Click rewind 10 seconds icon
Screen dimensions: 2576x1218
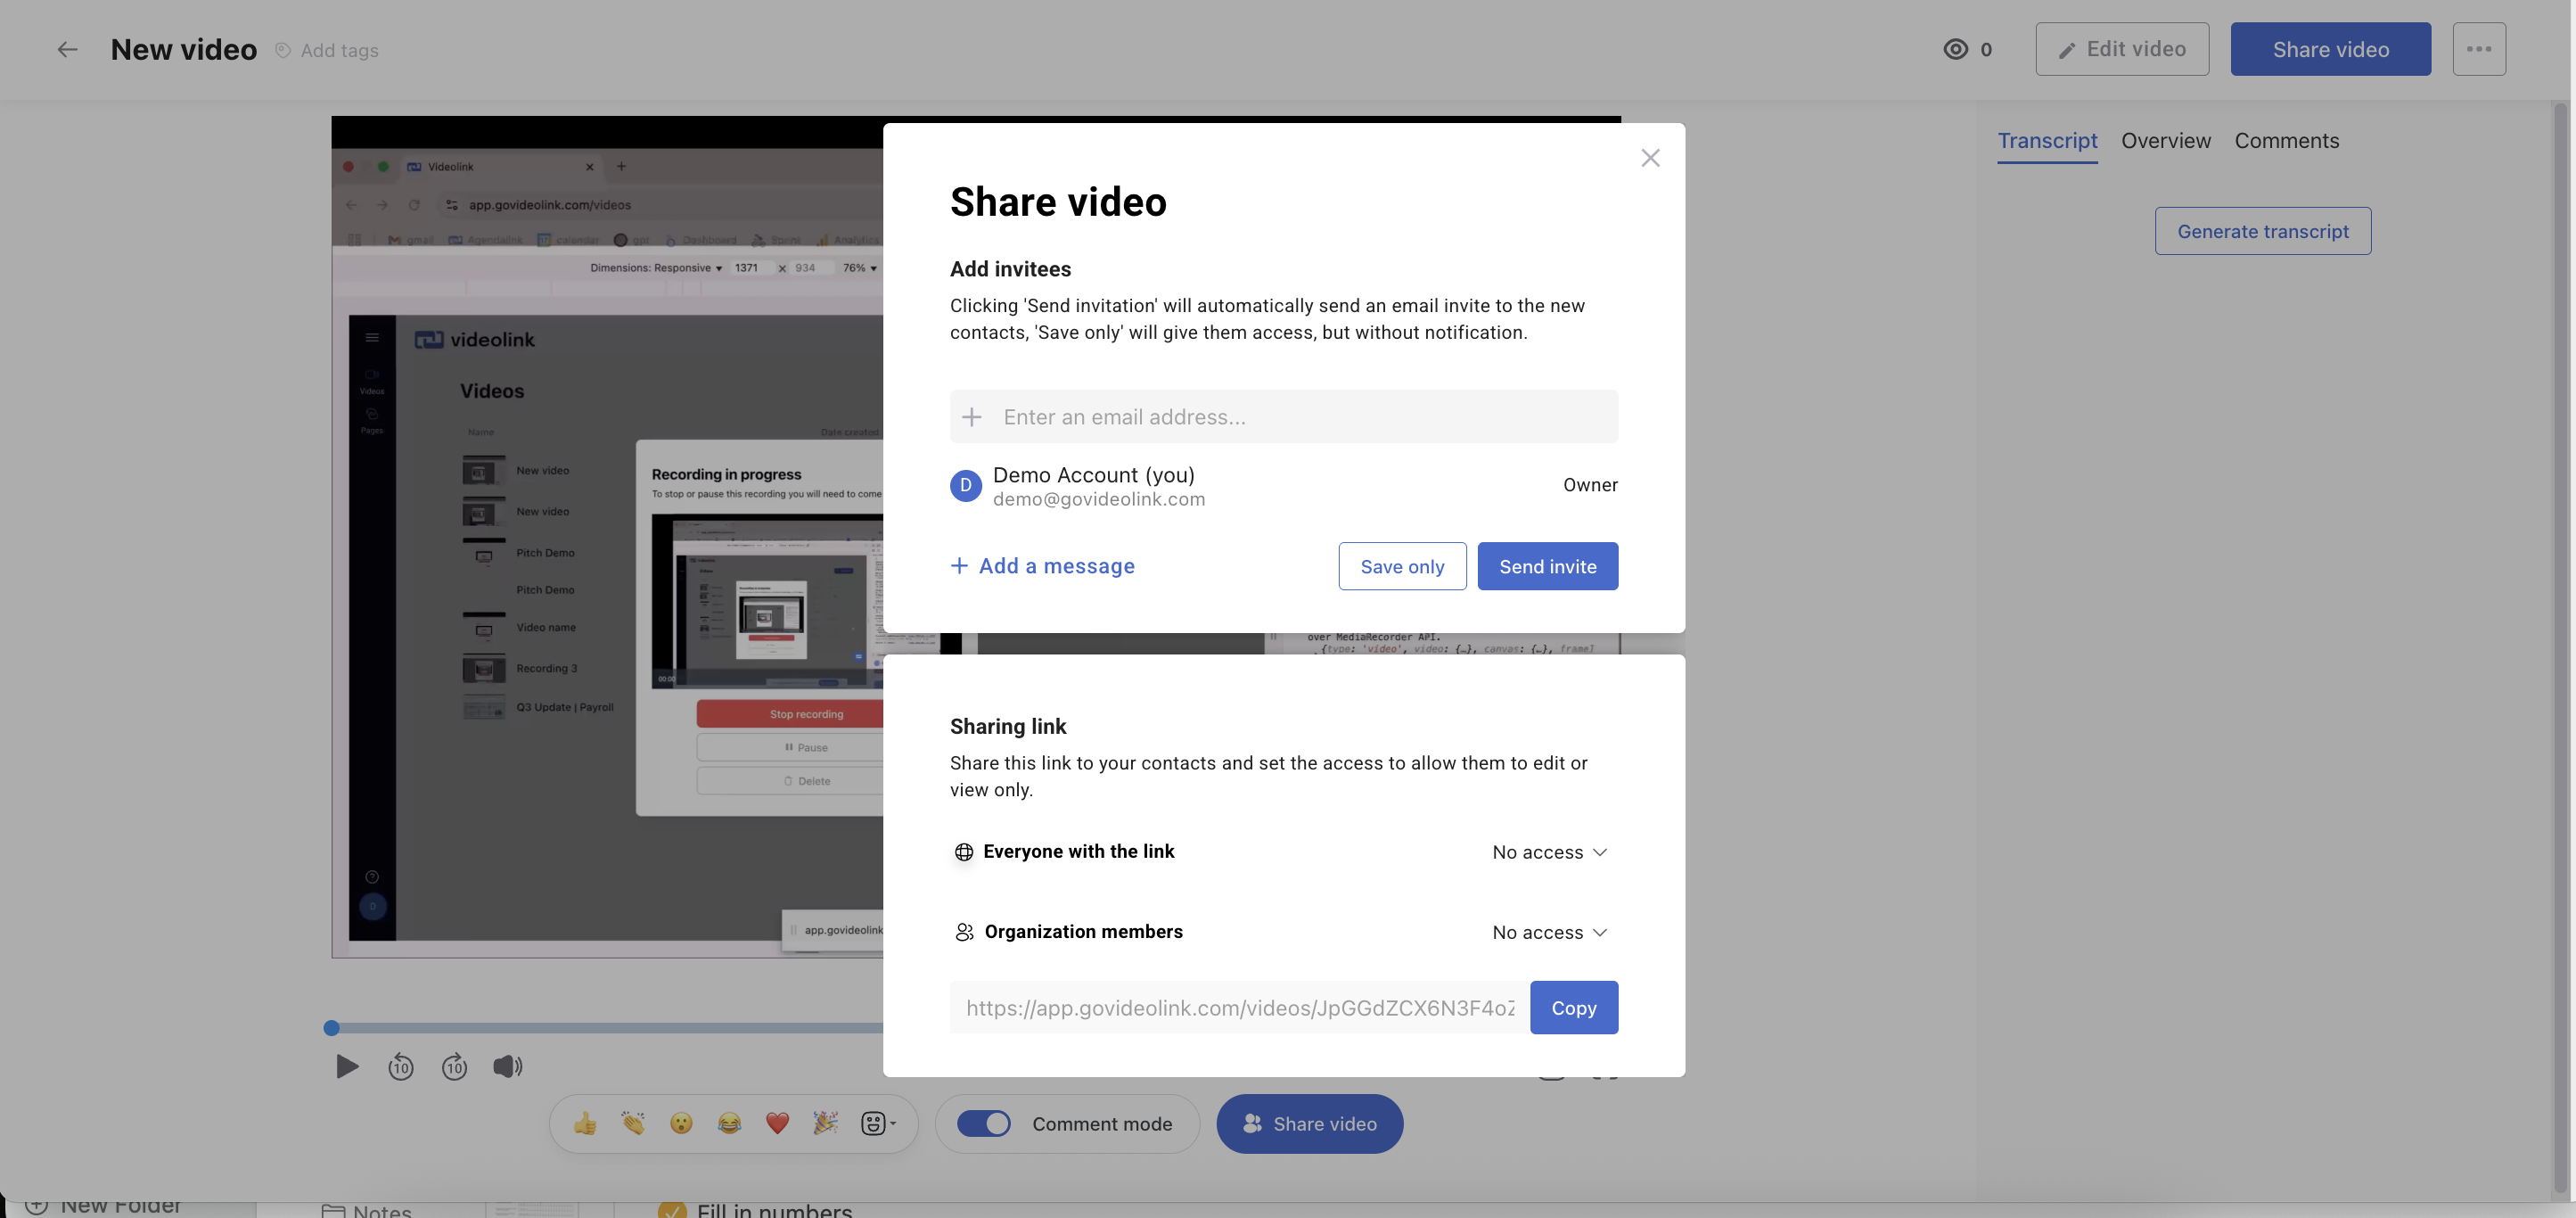[400, 1067]
